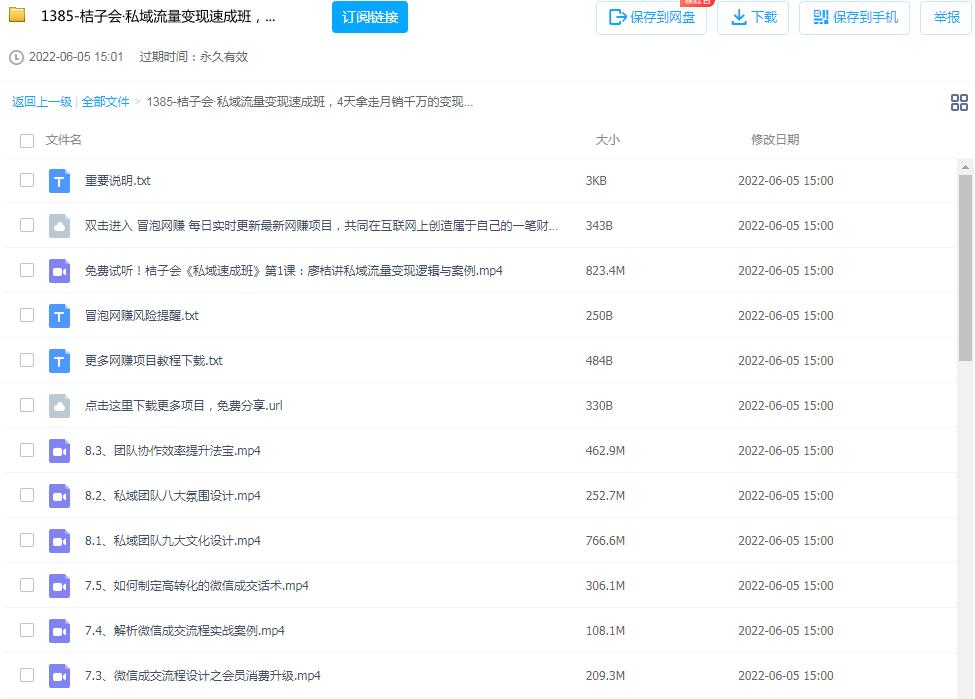Viewport: 975px width, 699px height.
Task: Click video icon for 7.5 微信成交话术
Action: (x=59, y=586)
